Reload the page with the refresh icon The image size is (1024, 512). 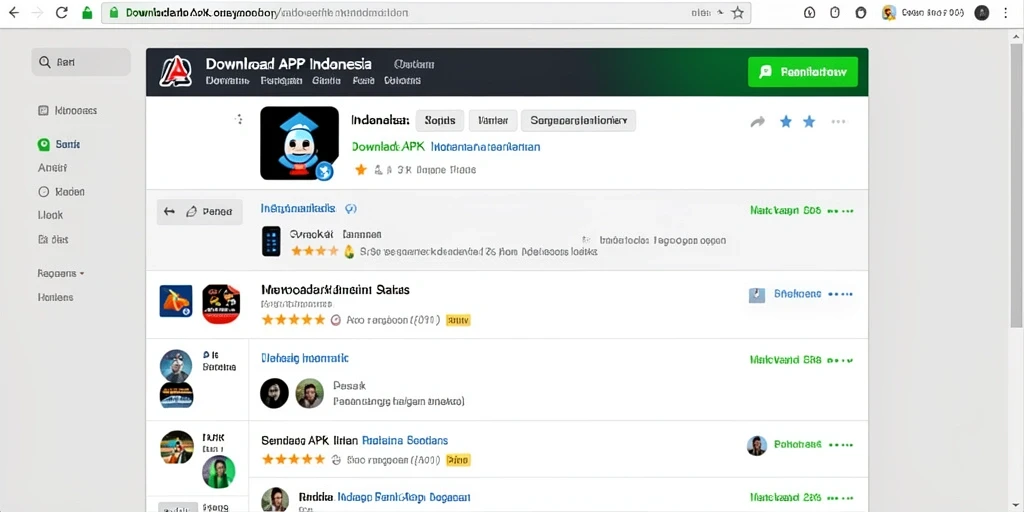[x=61, y=12]
